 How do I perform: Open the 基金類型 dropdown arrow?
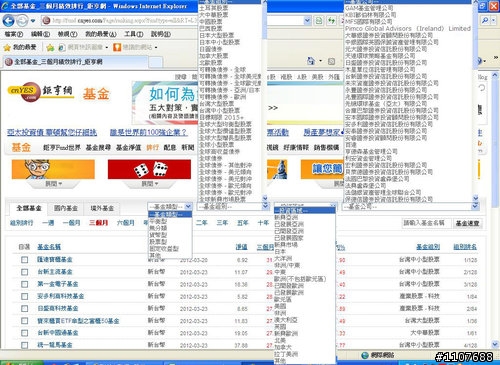(x=188, y=206)
